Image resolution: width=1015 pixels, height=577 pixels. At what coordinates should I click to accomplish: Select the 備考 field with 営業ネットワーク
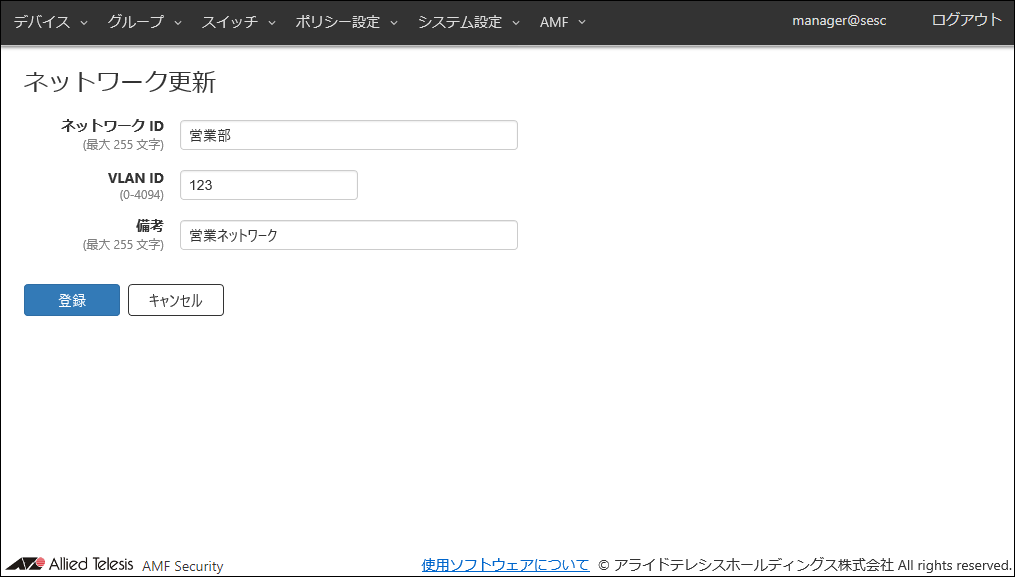pos(348,235)
